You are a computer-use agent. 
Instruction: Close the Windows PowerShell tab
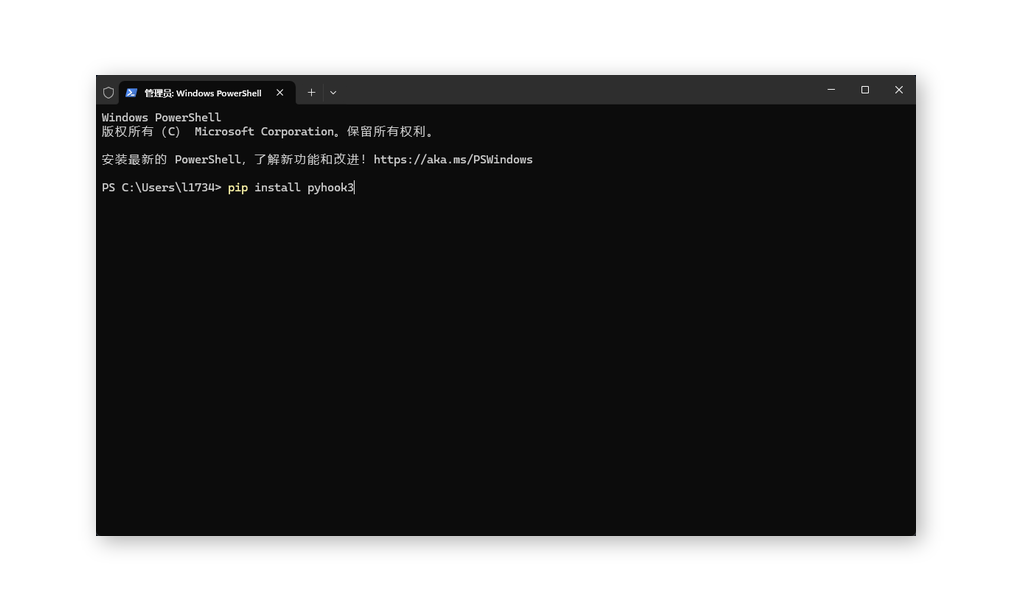point(279,93)
